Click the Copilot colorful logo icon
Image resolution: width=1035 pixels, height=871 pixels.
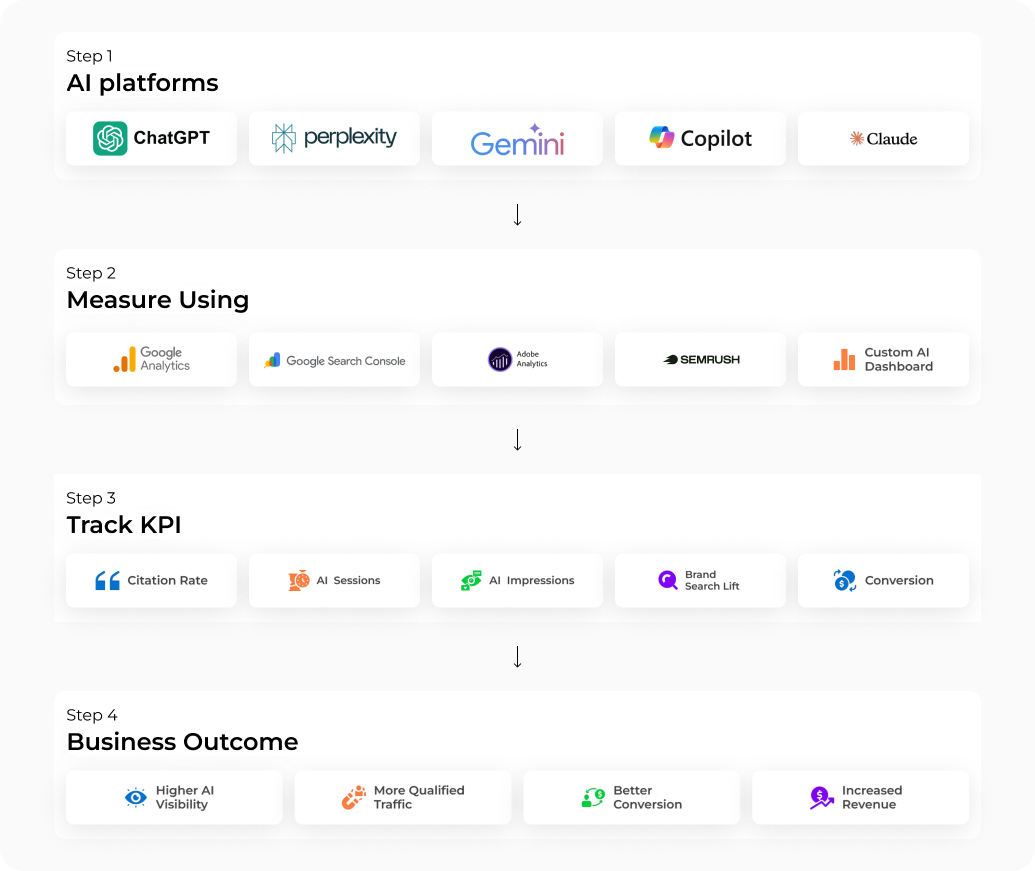pos(661,137)
